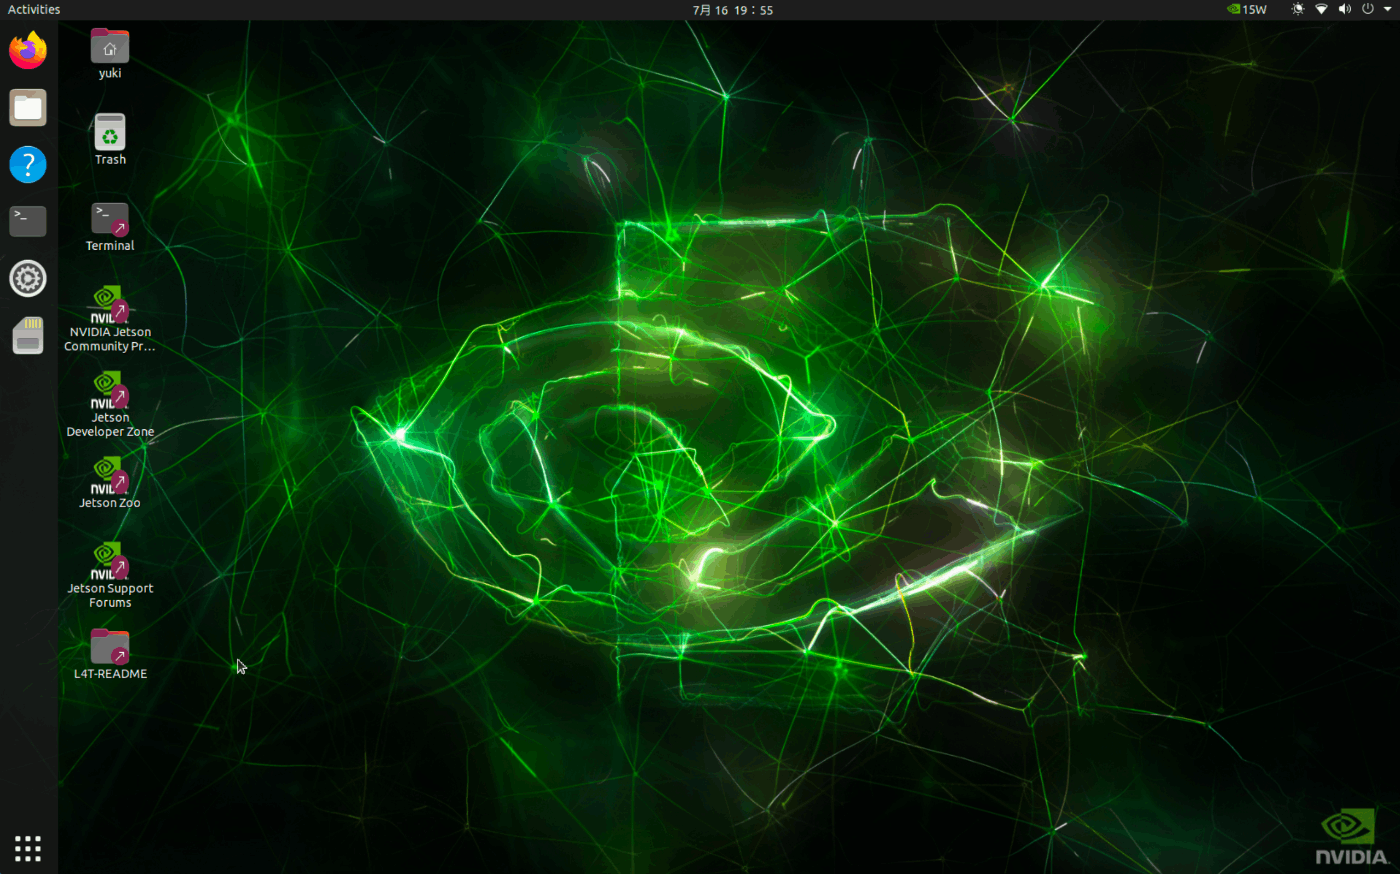Select the Jetson Support Forums shortcut

(110, 576)
